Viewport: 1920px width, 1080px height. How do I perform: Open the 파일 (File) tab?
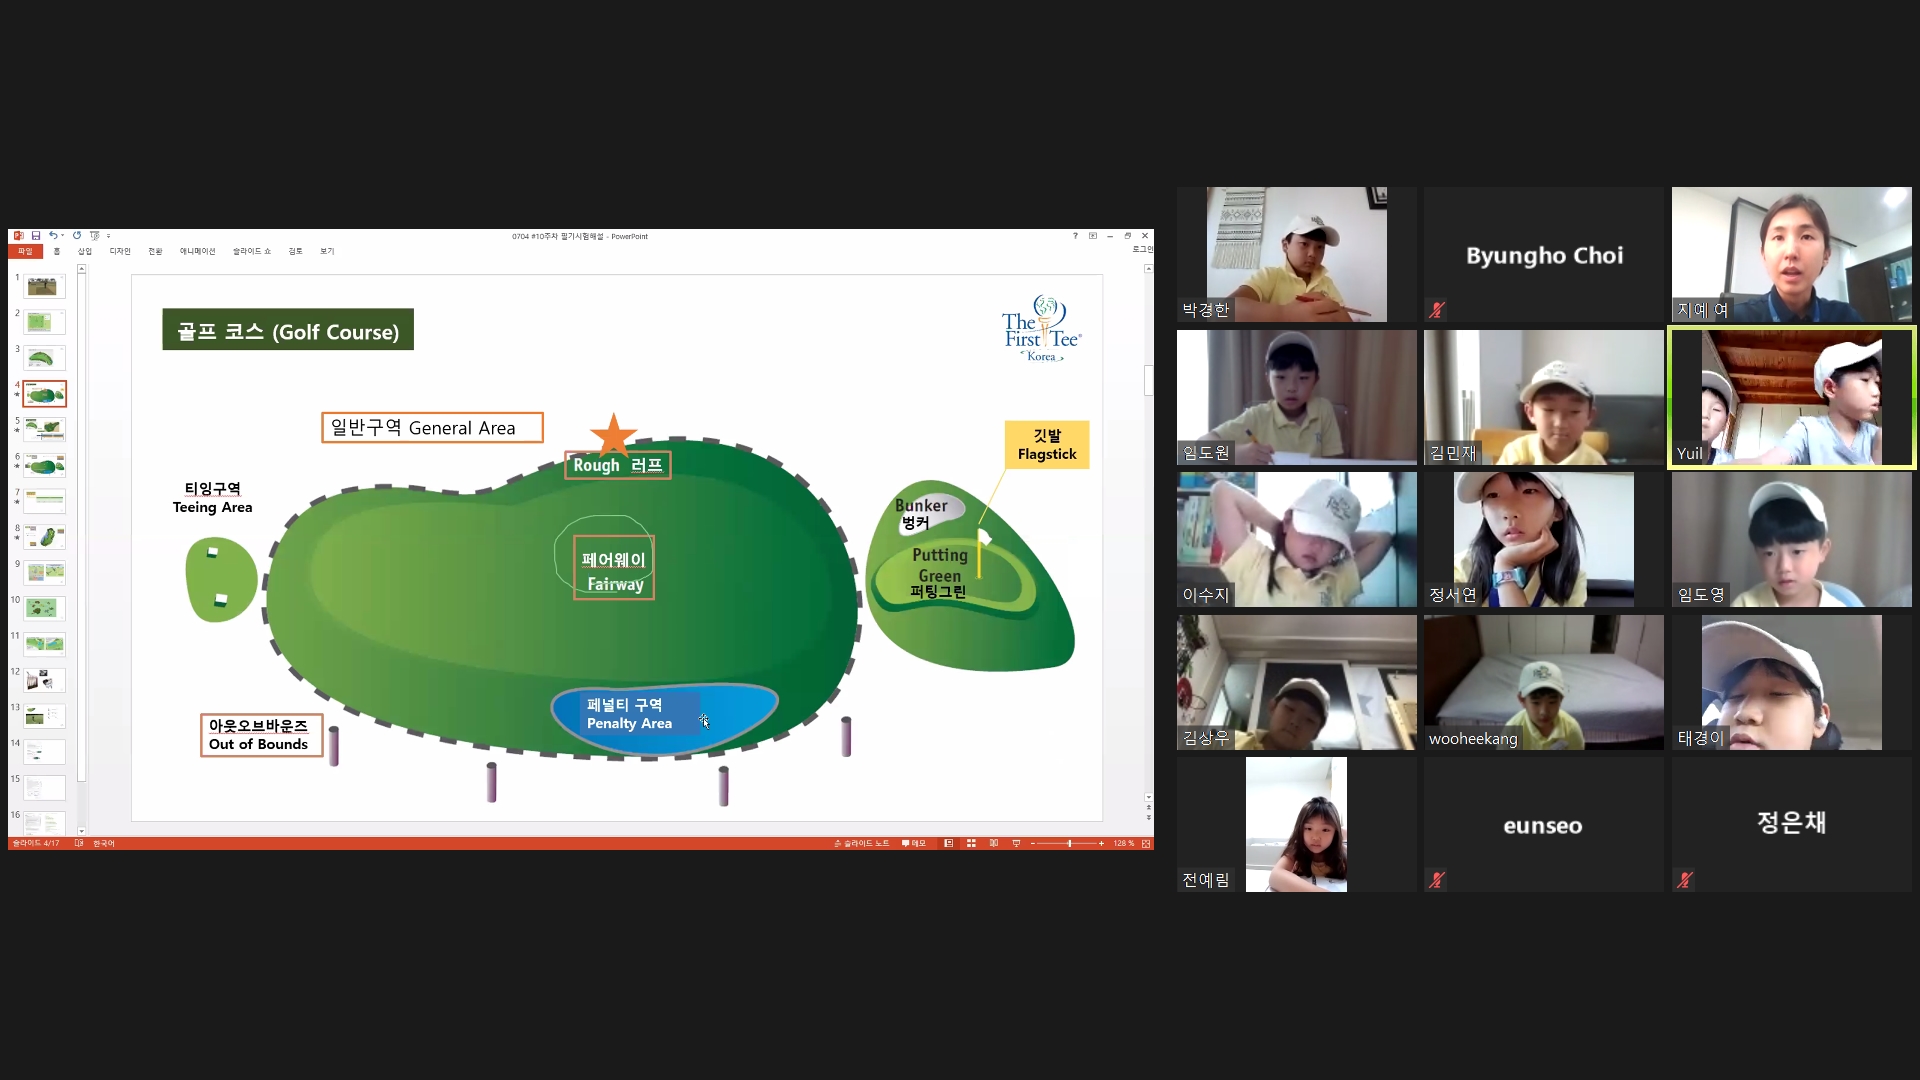click(x=25, y=251)
